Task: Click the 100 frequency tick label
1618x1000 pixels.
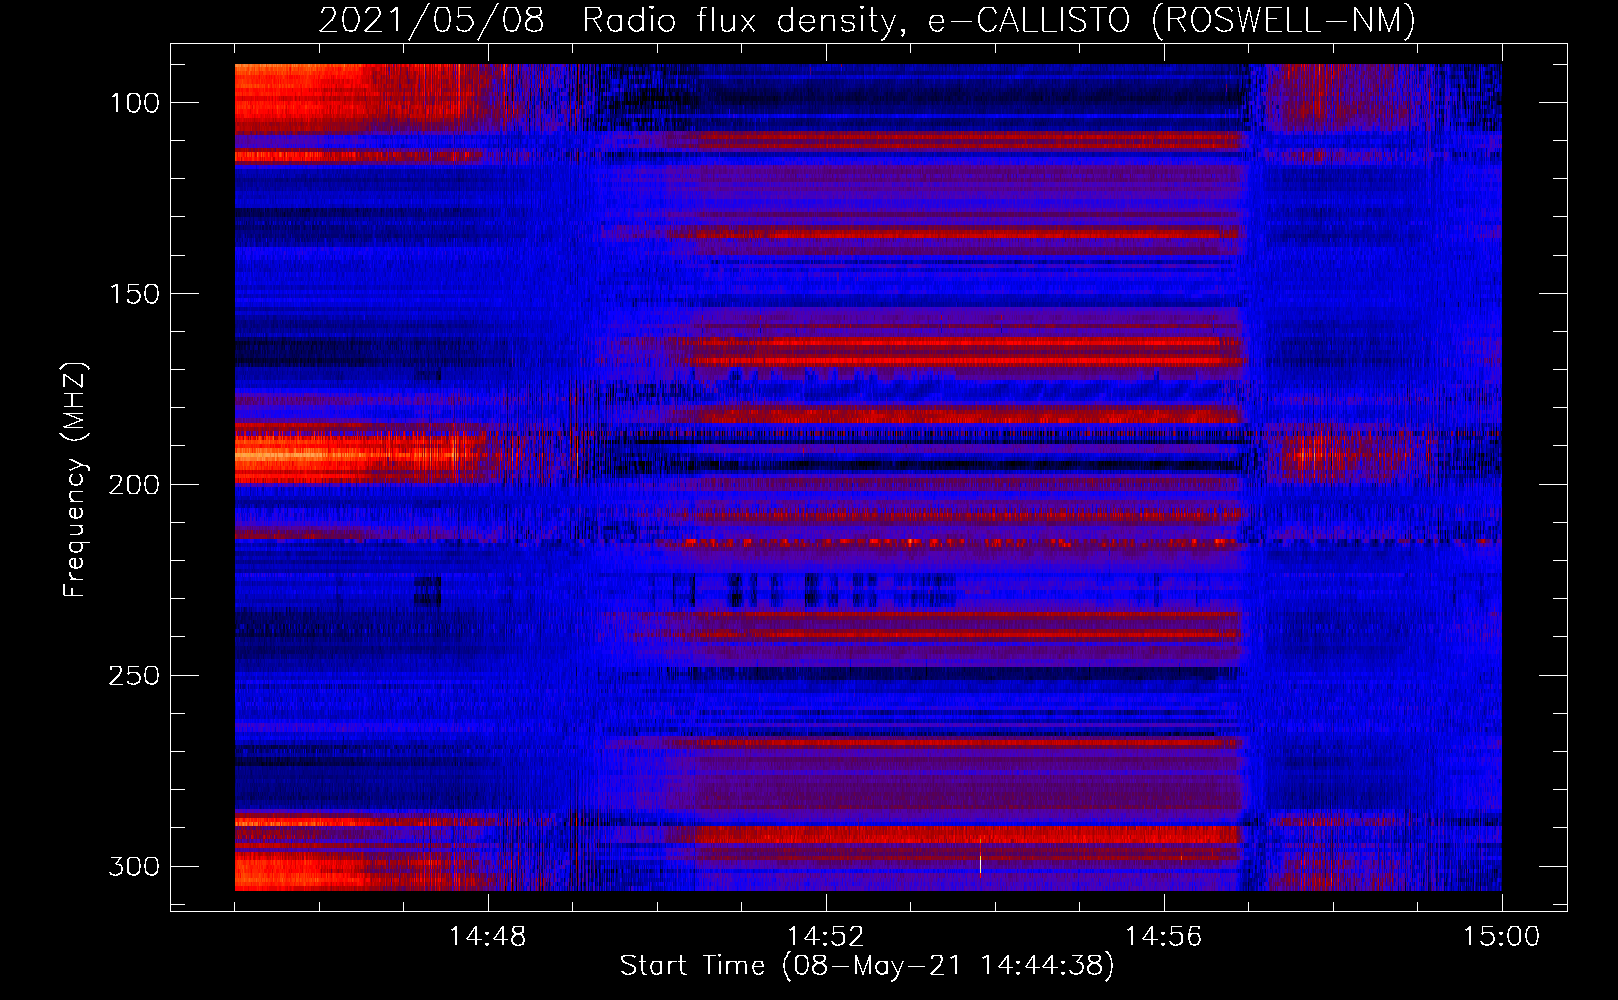Action: 133,103
